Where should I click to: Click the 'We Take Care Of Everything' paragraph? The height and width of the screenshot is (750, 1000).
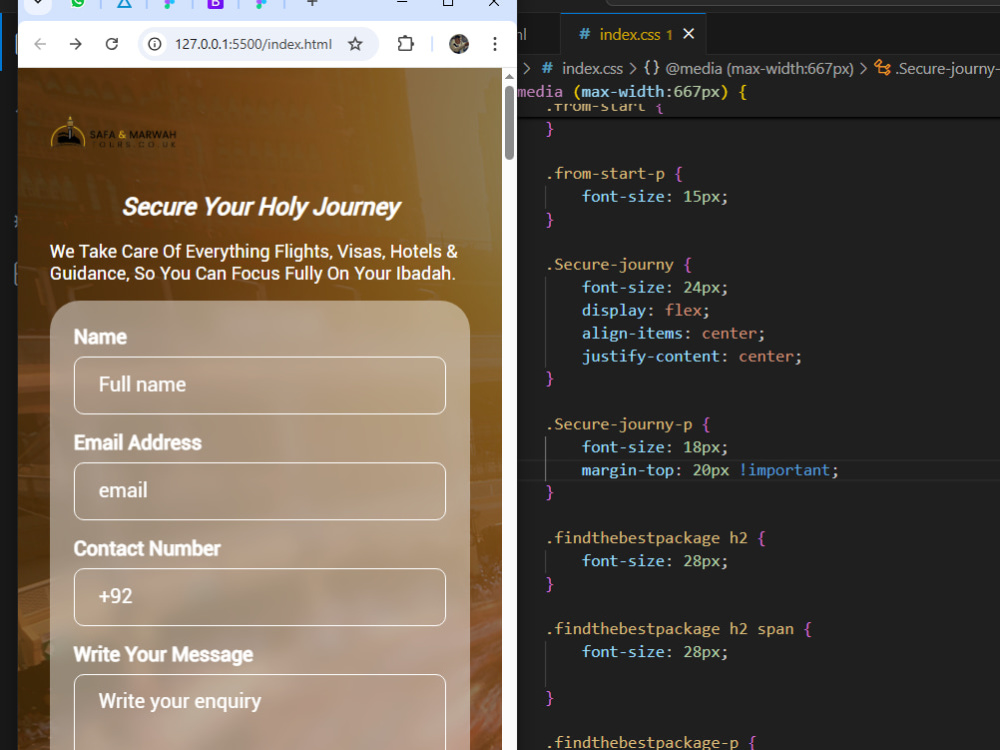tap(254, 262)
